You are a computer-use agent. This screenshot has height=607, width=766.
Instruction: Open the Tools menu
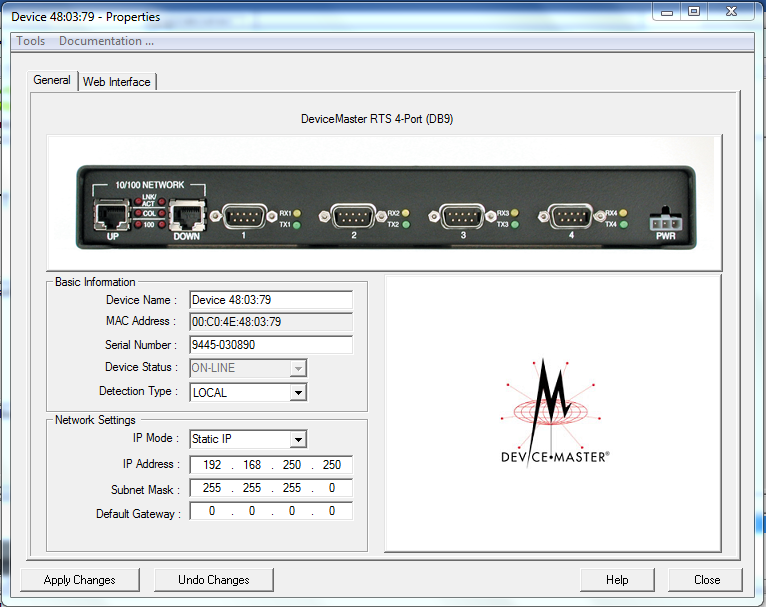31,41
